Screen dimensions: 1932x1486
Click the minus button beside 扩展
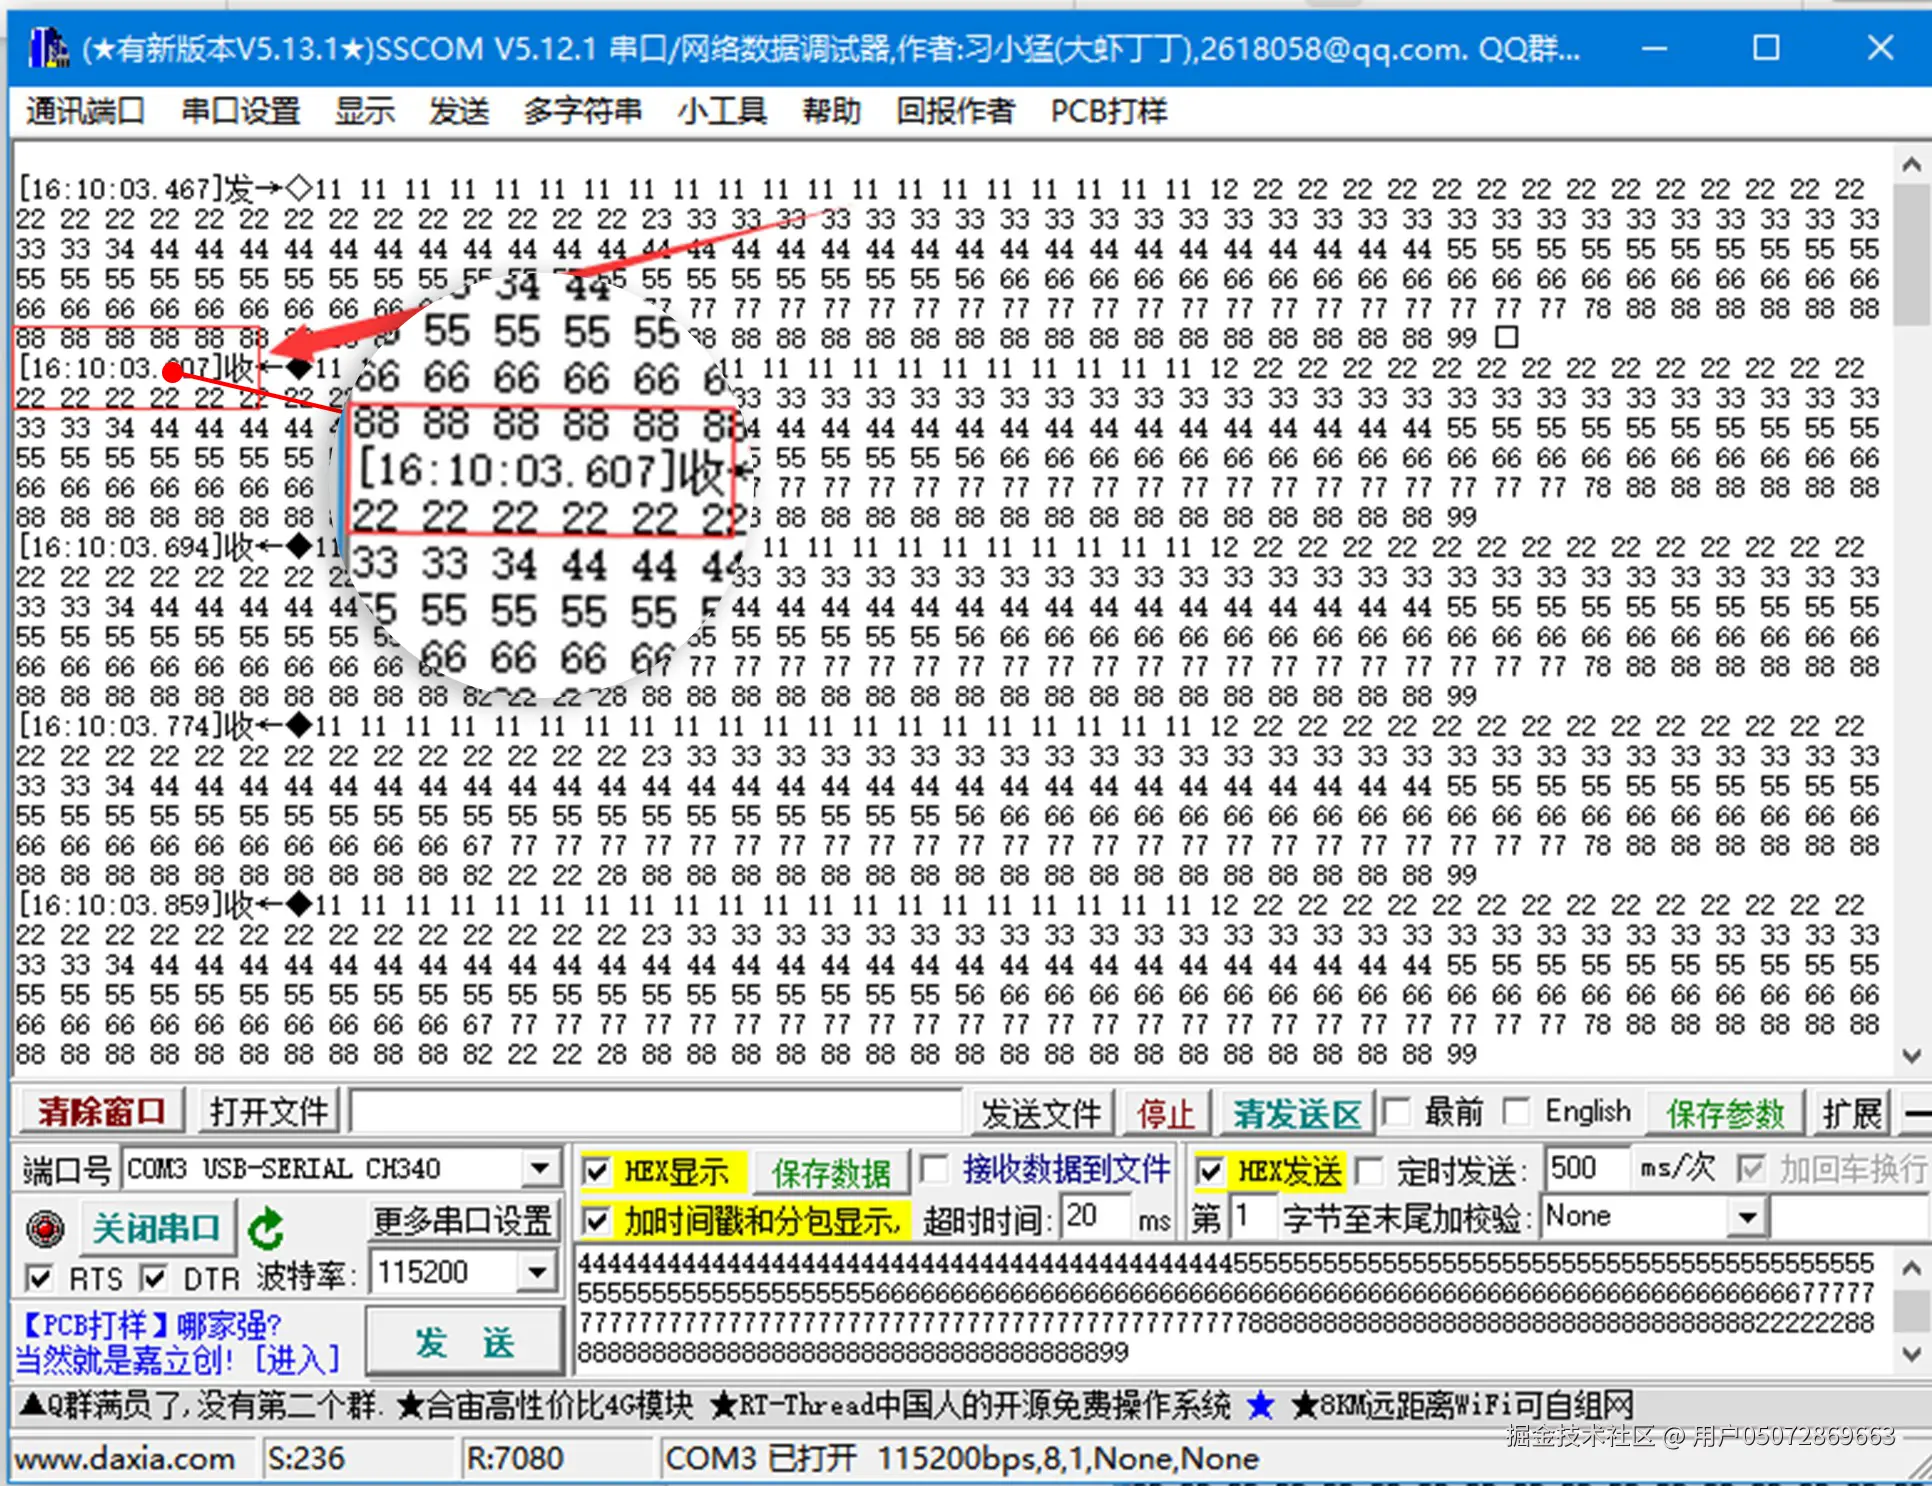click(1915, 1112)
